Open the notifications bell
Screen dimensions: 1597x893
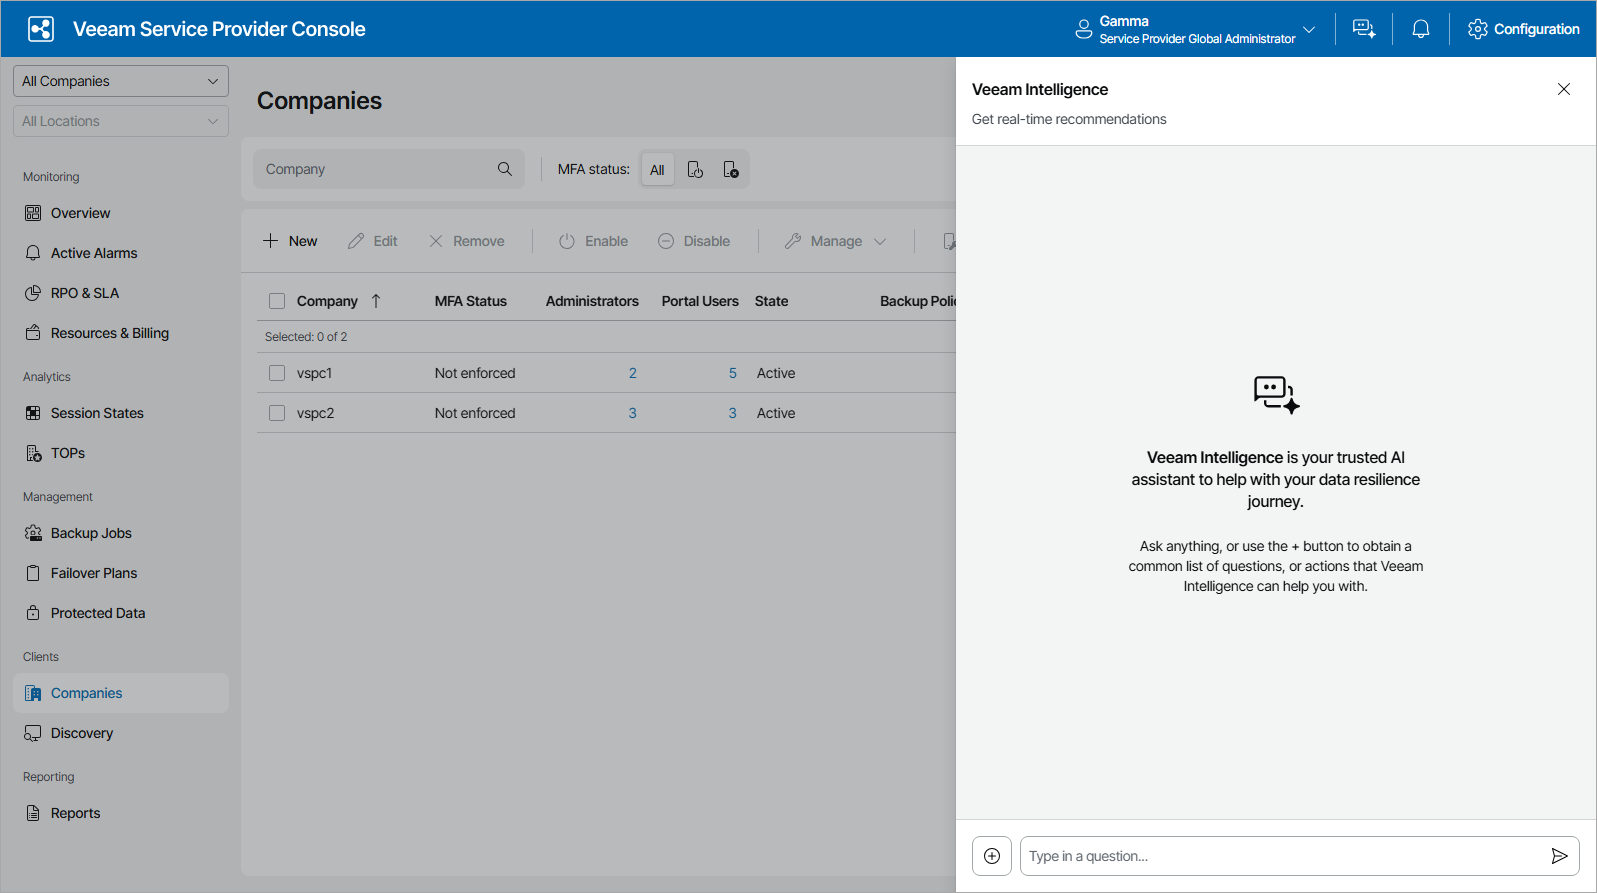click(x=1420, y=29)
